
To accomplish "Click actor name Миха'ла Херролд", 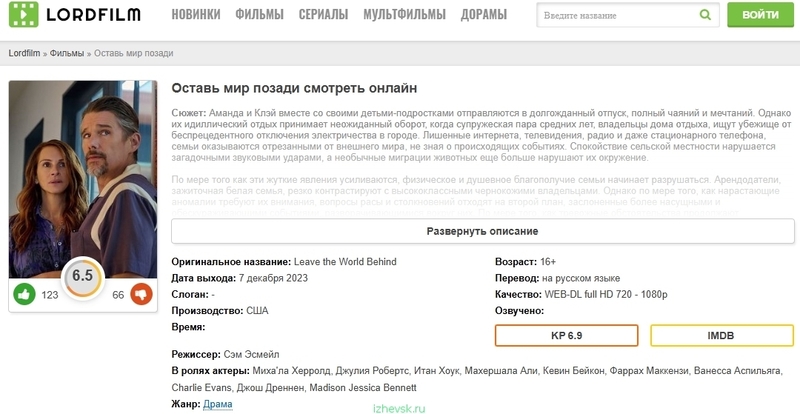I will tap(292, 371).
